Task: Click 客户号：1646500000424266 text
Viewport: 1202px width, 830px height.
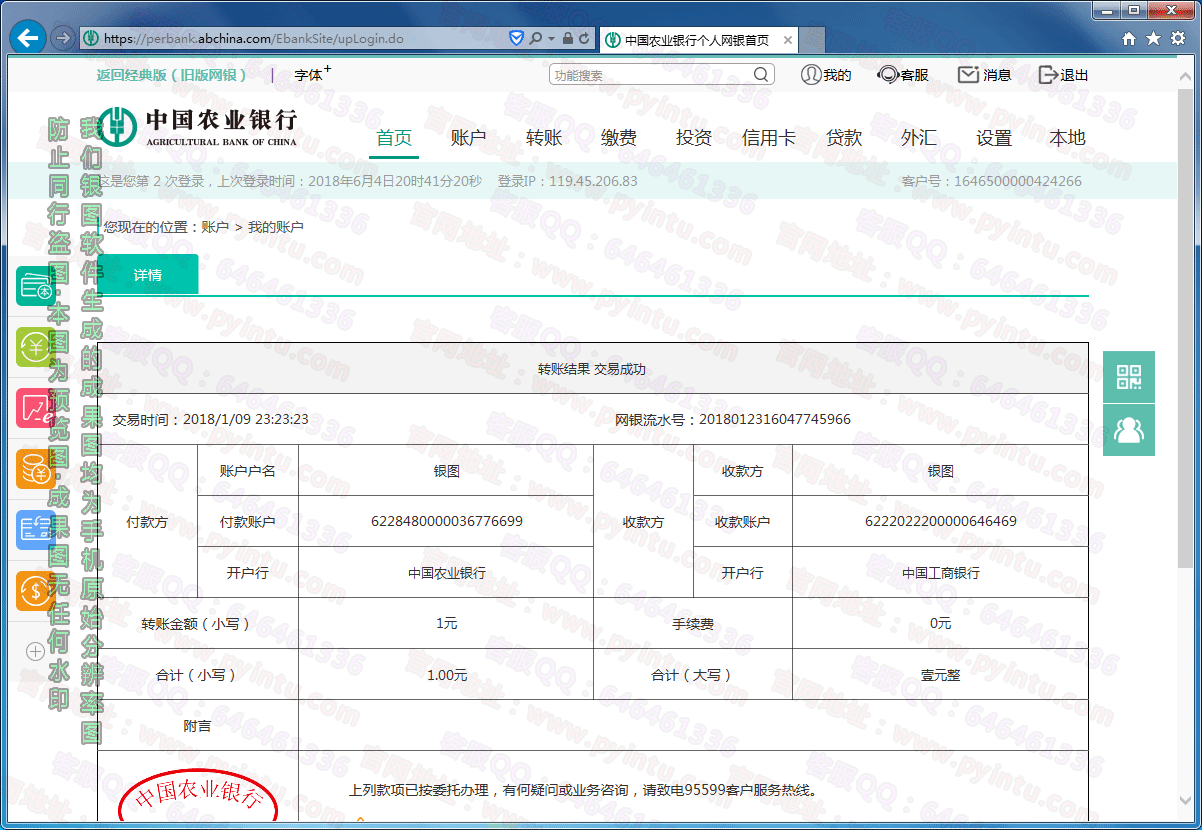Action: (x=991, y=181)
